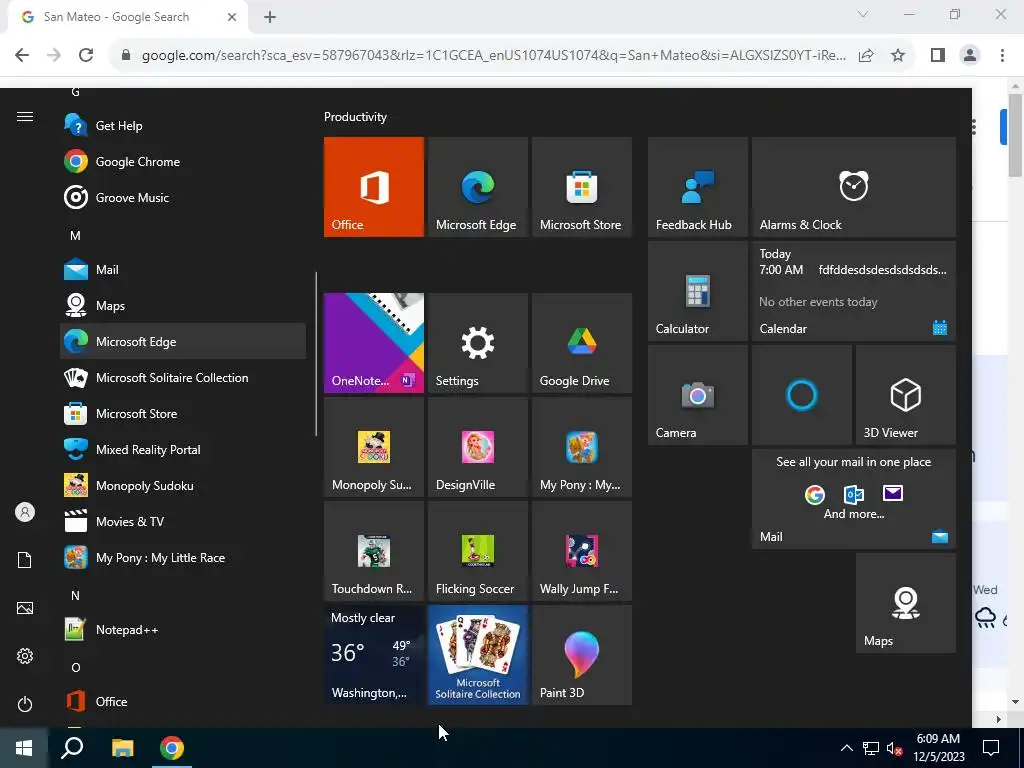Click the Chrome address bar
The image size is (1024, 768).
[x=493, y=55]
